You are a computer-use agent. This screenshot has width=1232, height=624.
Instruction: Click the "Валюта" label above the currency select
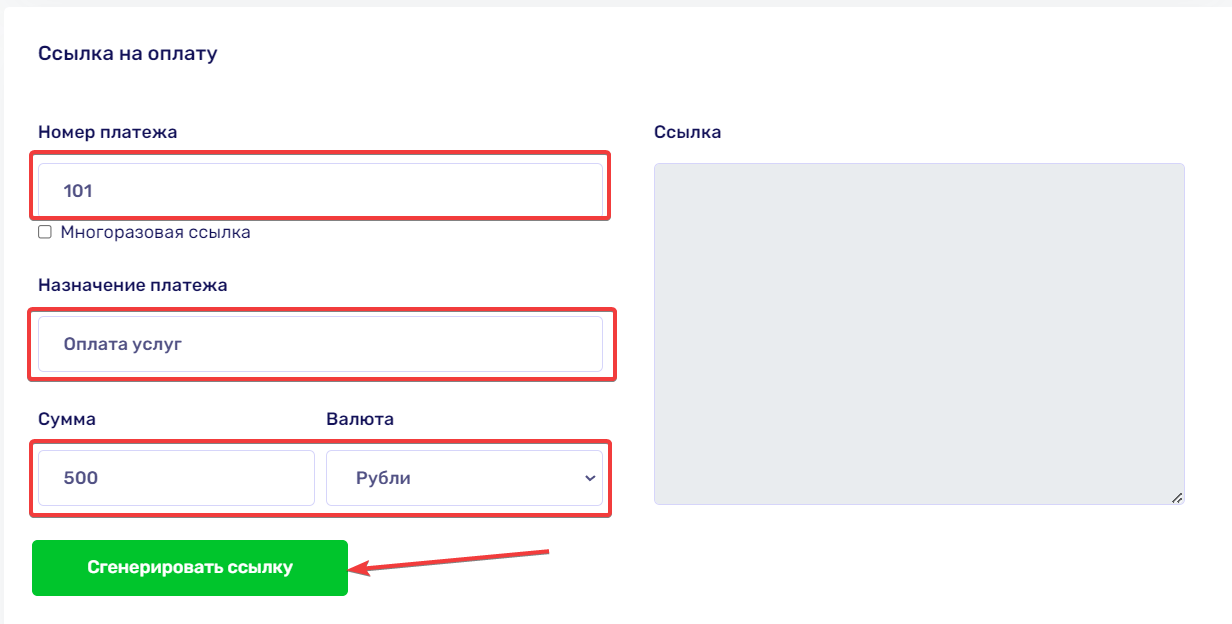(360, 419)
